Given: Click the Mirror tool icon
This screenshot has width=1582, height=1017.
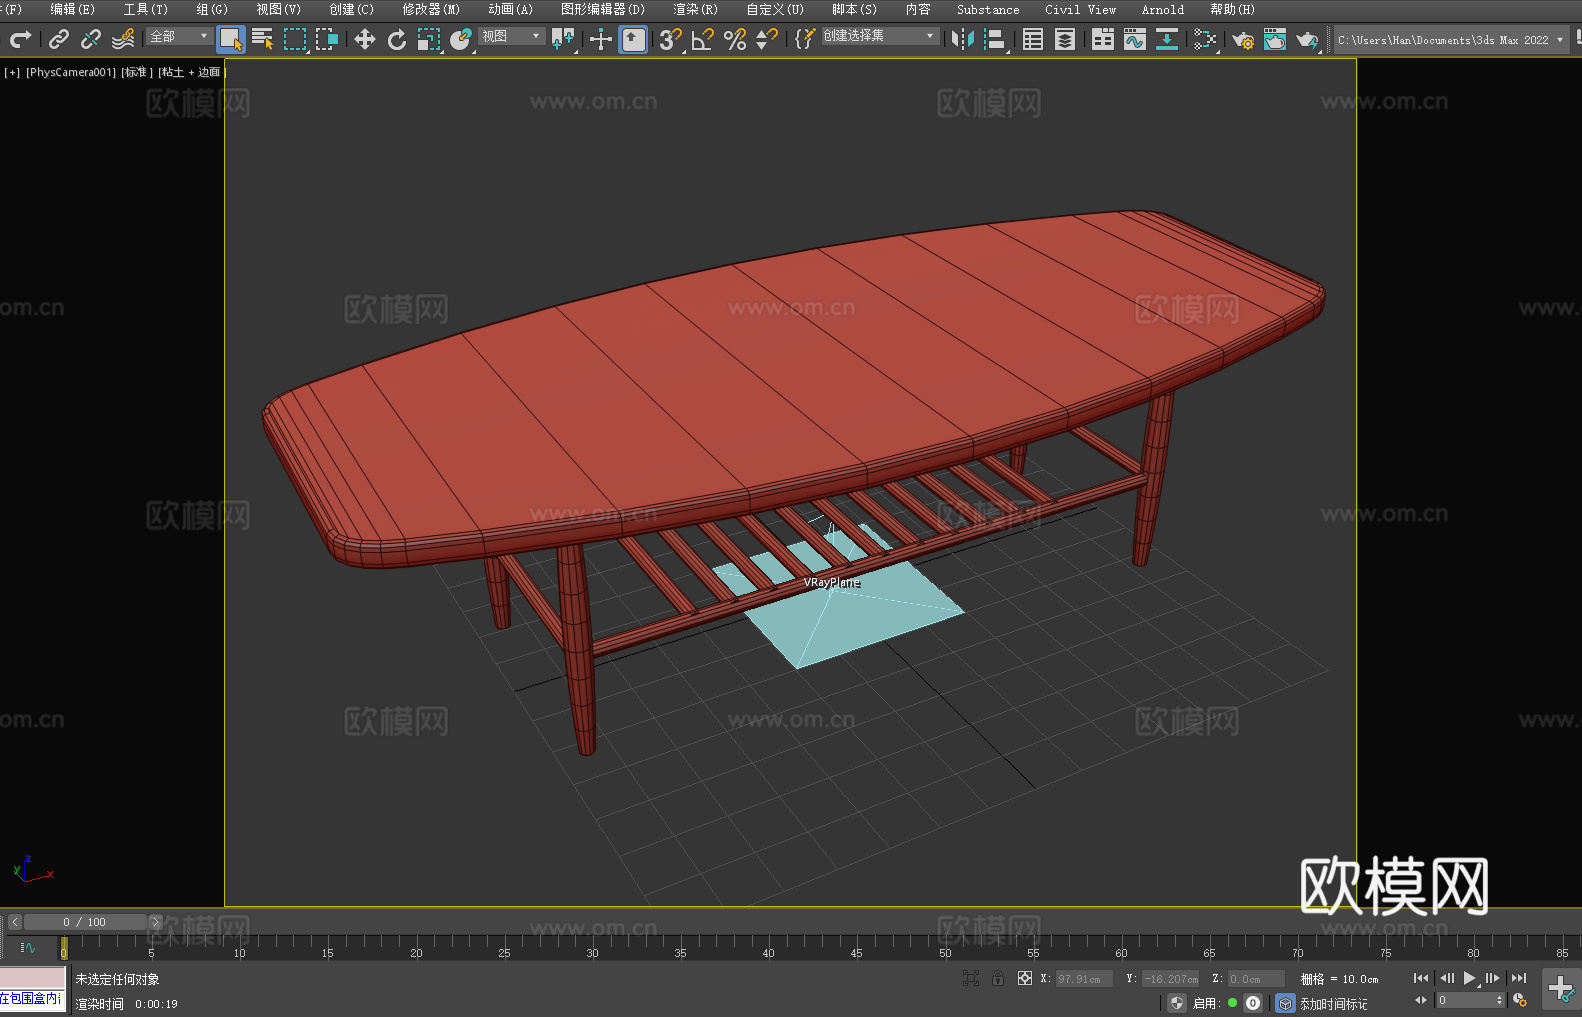Looking at the screenshot, I should click(x=963, y=39).
